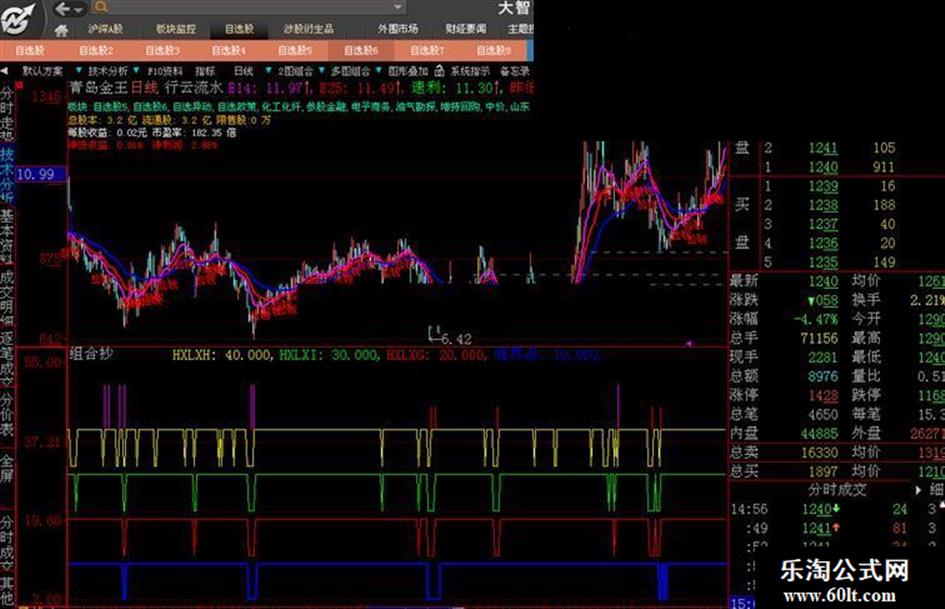Click inside the stock search field
Viewport: 945px width, 609px height.
coord(250,7)
